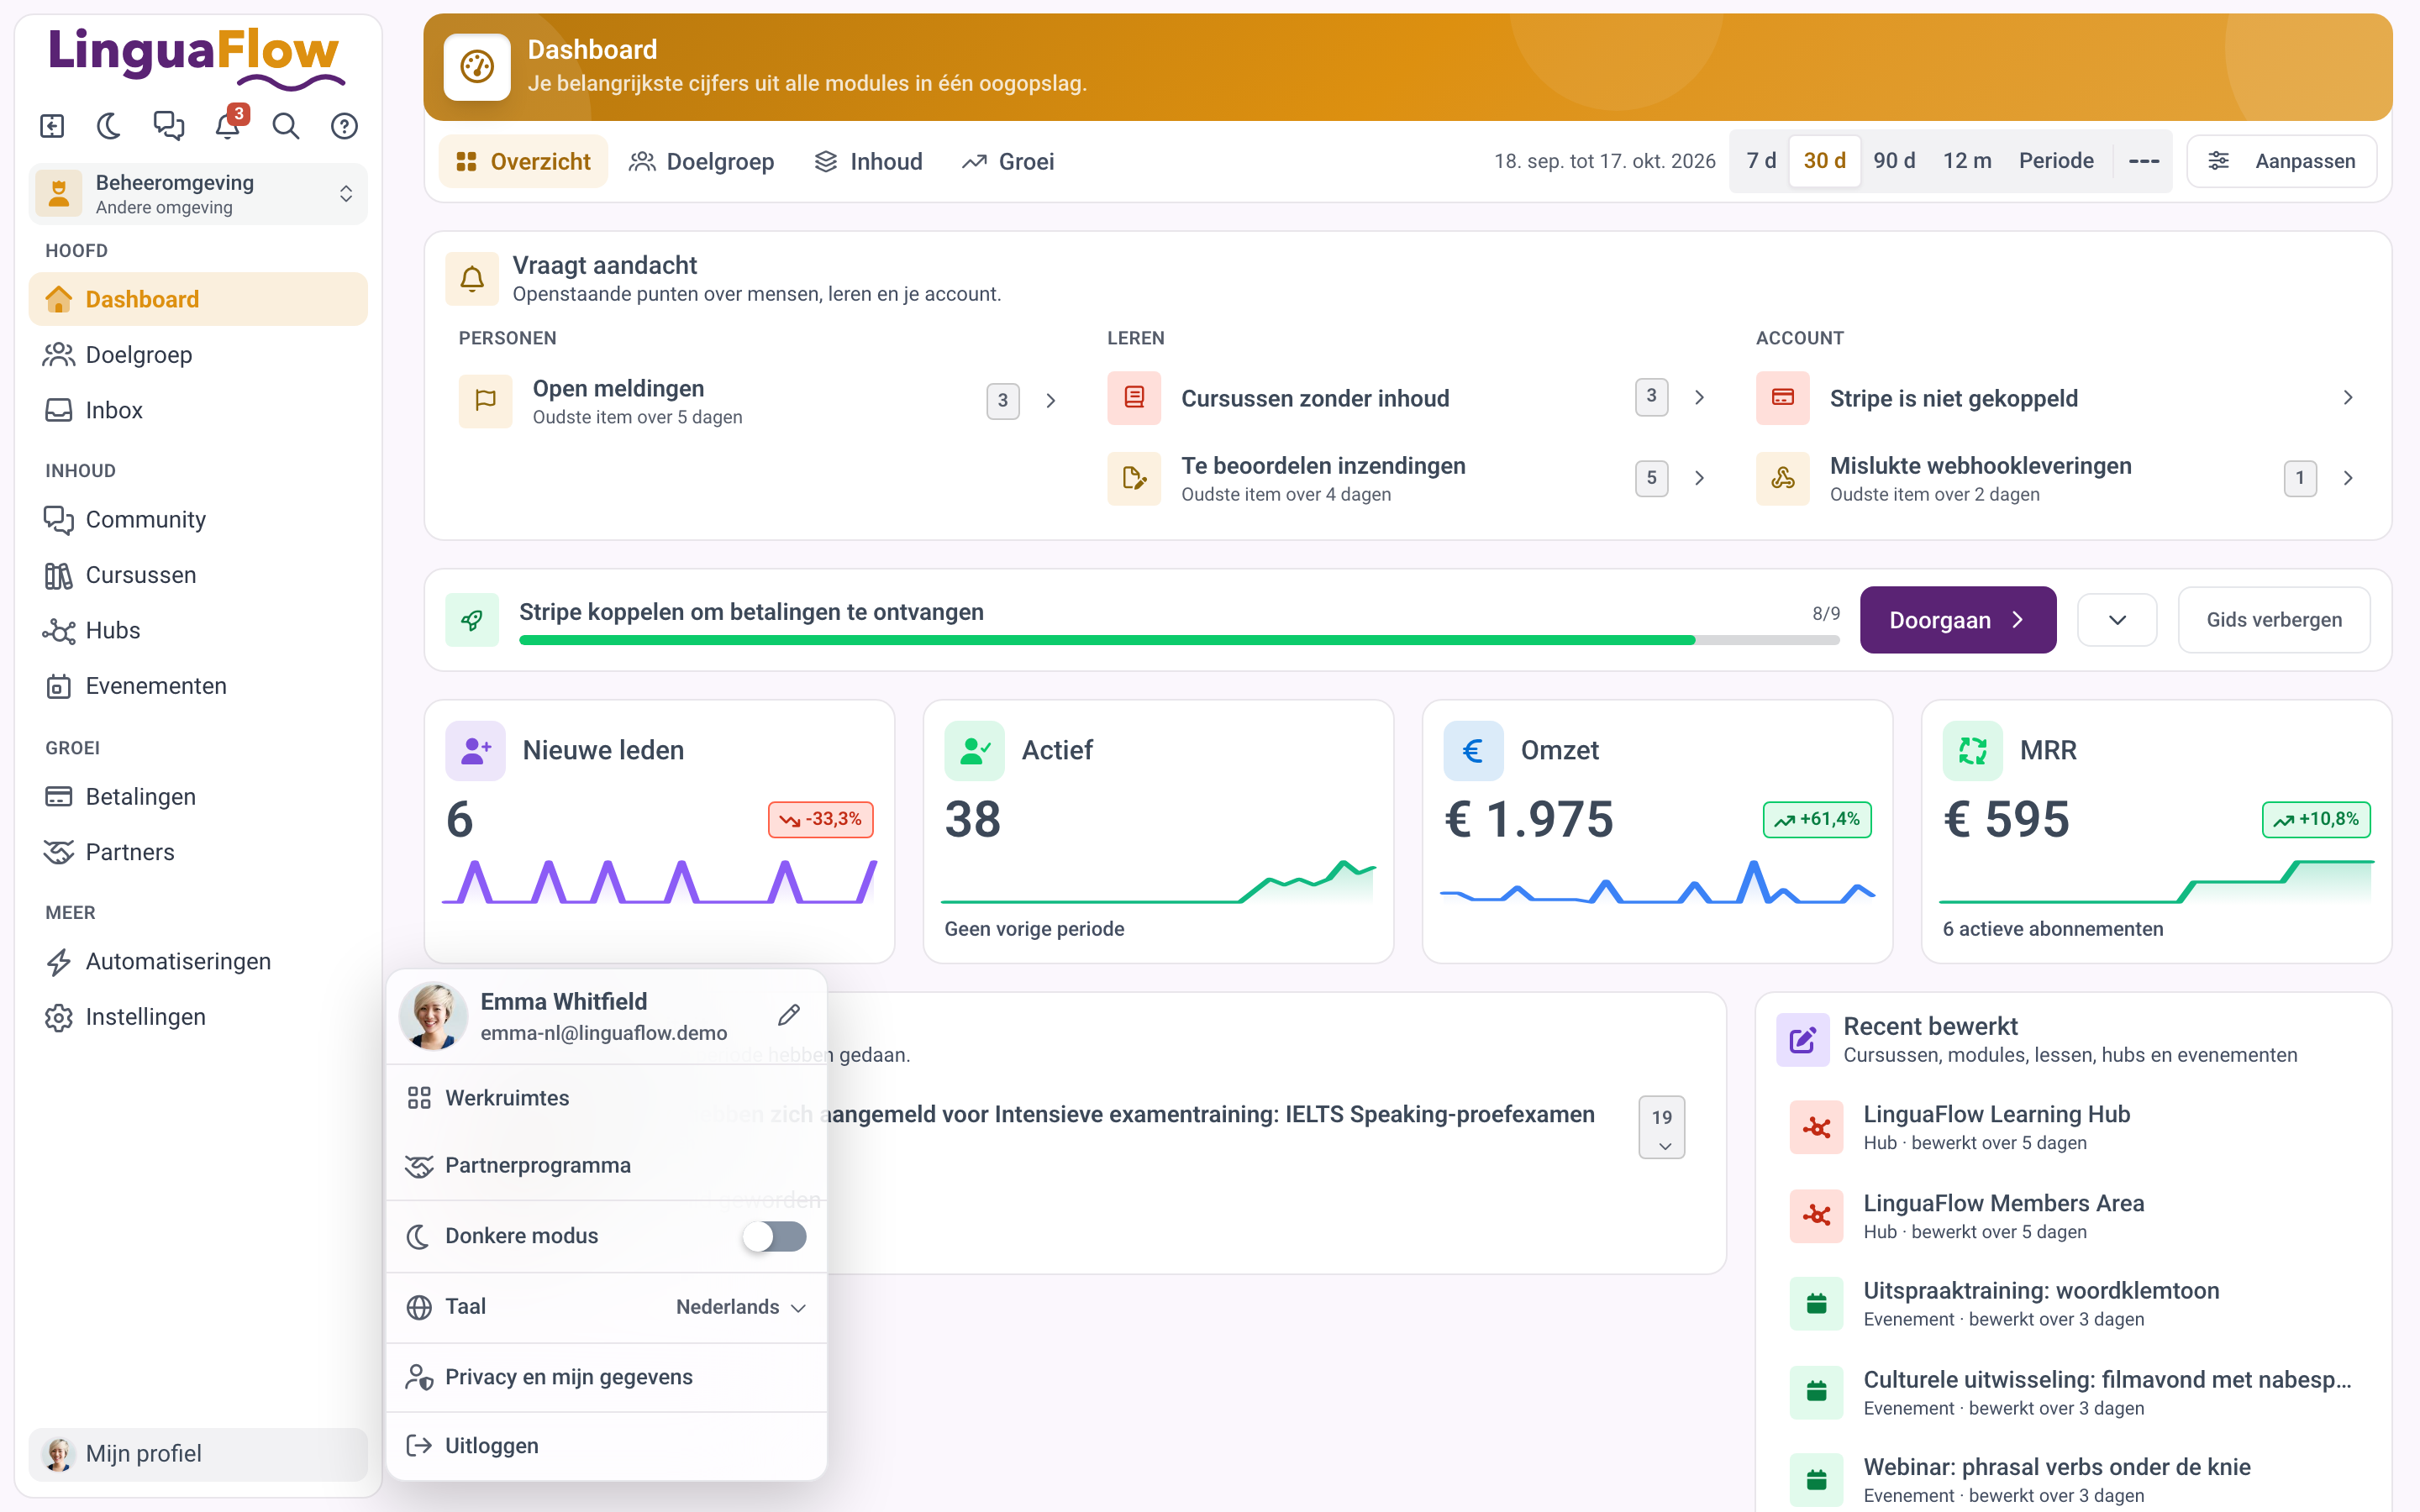Open the search magnifier icon
2420x1512 pixels.
tap(286, 126)
